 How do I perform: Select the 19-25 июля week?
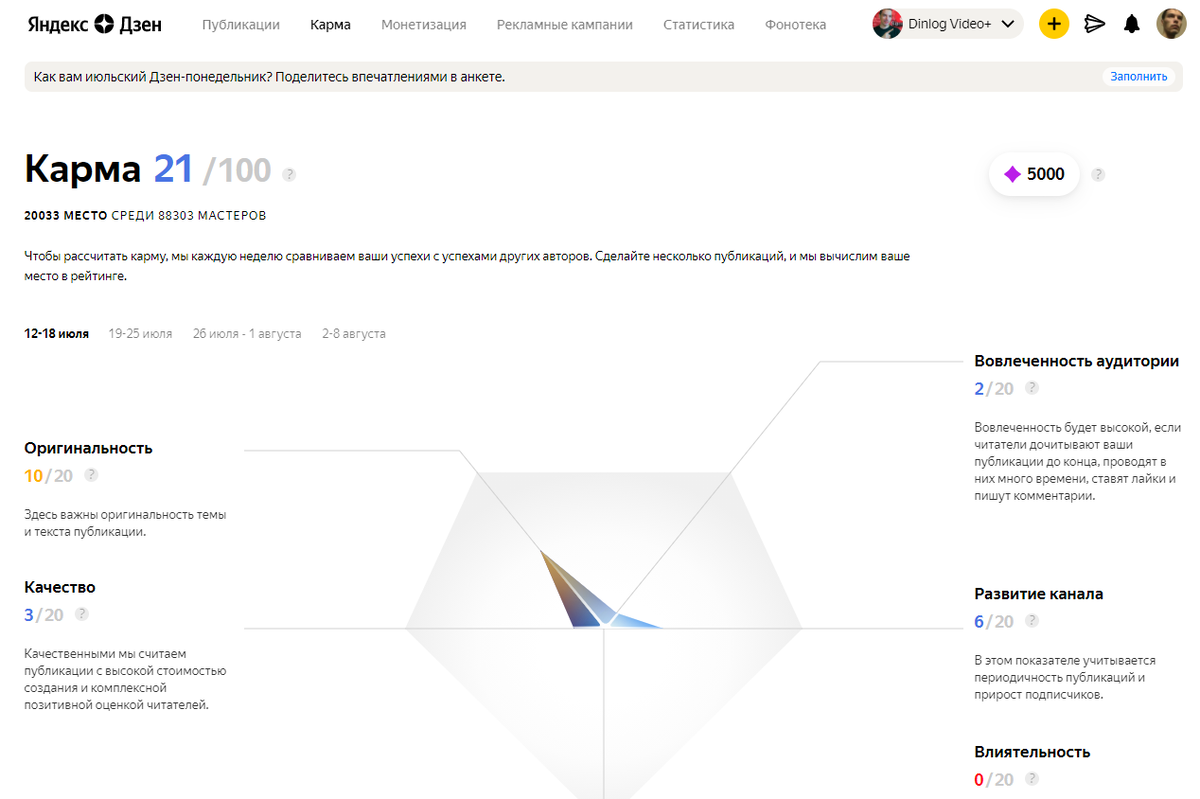coord(141,334)
